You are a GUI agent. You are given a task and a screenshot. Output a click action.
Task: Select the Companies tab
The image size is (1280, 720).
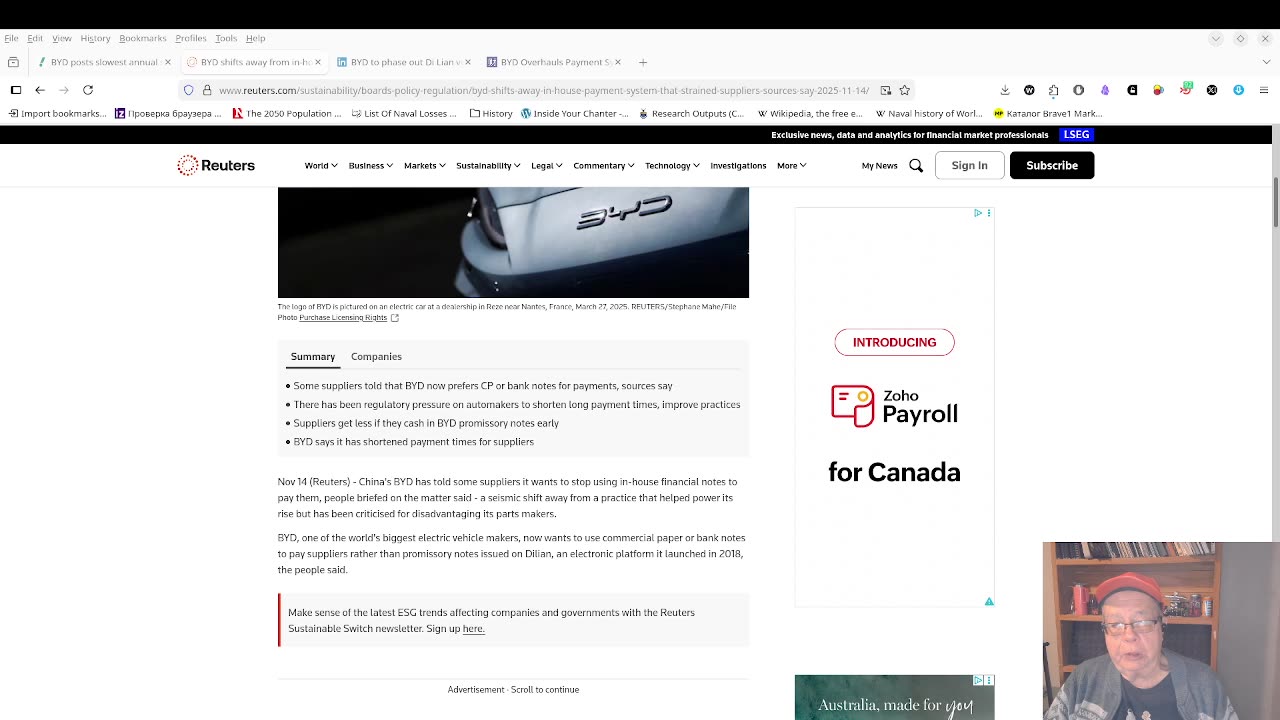click(x=376, y=356)
